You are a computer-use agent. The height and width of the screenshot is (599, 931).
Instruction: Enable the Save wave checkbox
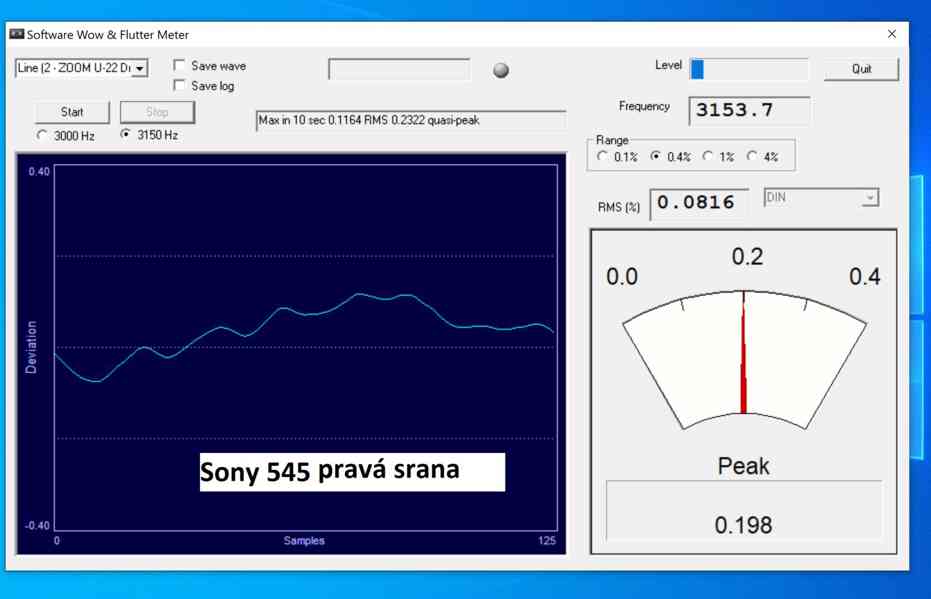(180, 66)
